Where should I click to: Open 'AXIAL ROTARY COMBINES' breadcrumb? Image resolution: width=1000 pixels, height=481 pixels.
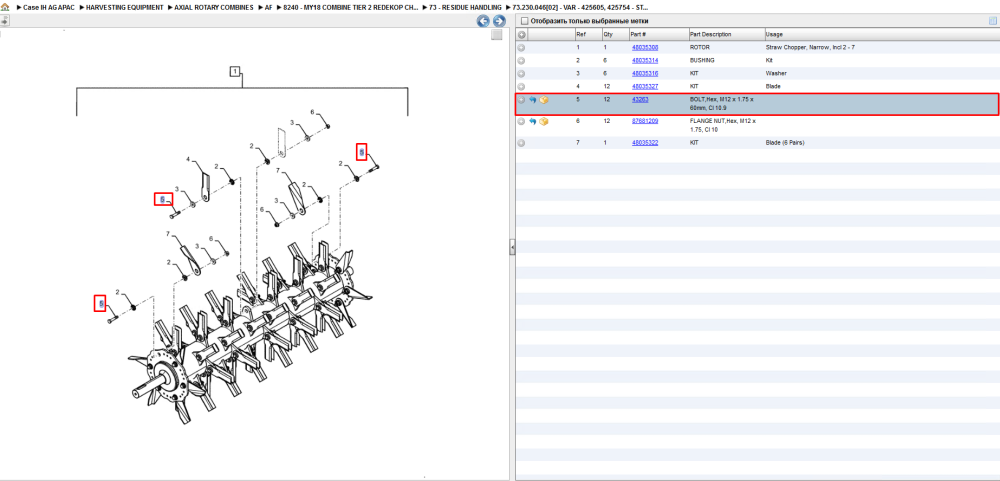coord(214,8)
